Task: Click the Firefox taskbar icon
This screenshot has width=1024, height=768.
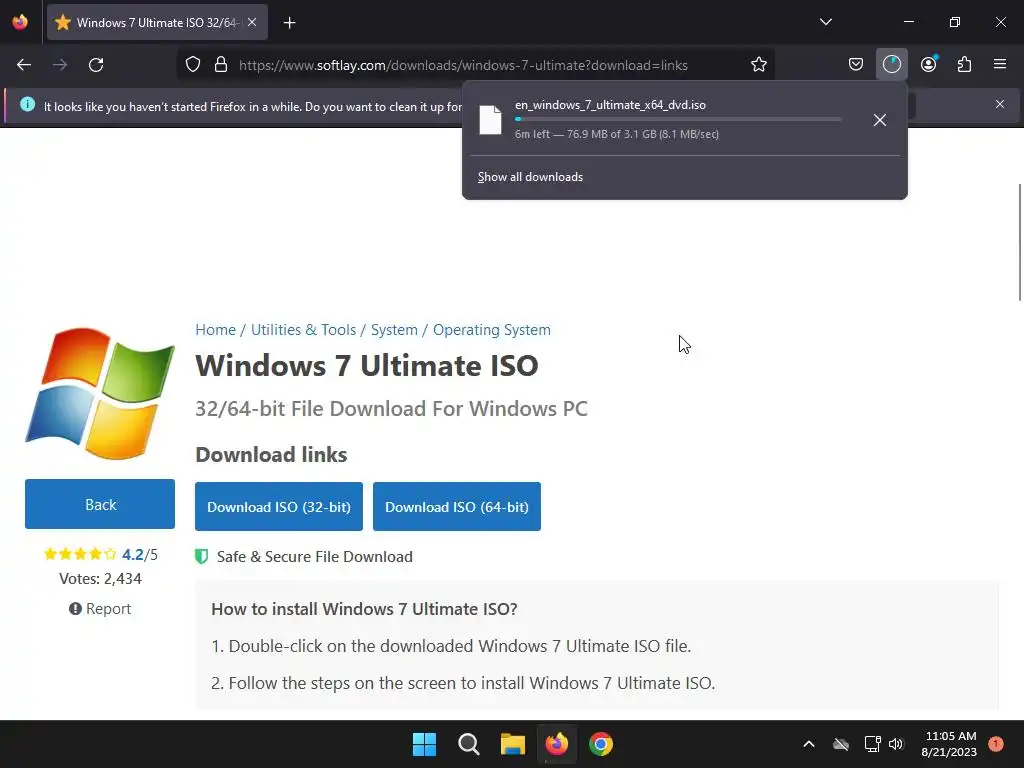Action: 556,744
